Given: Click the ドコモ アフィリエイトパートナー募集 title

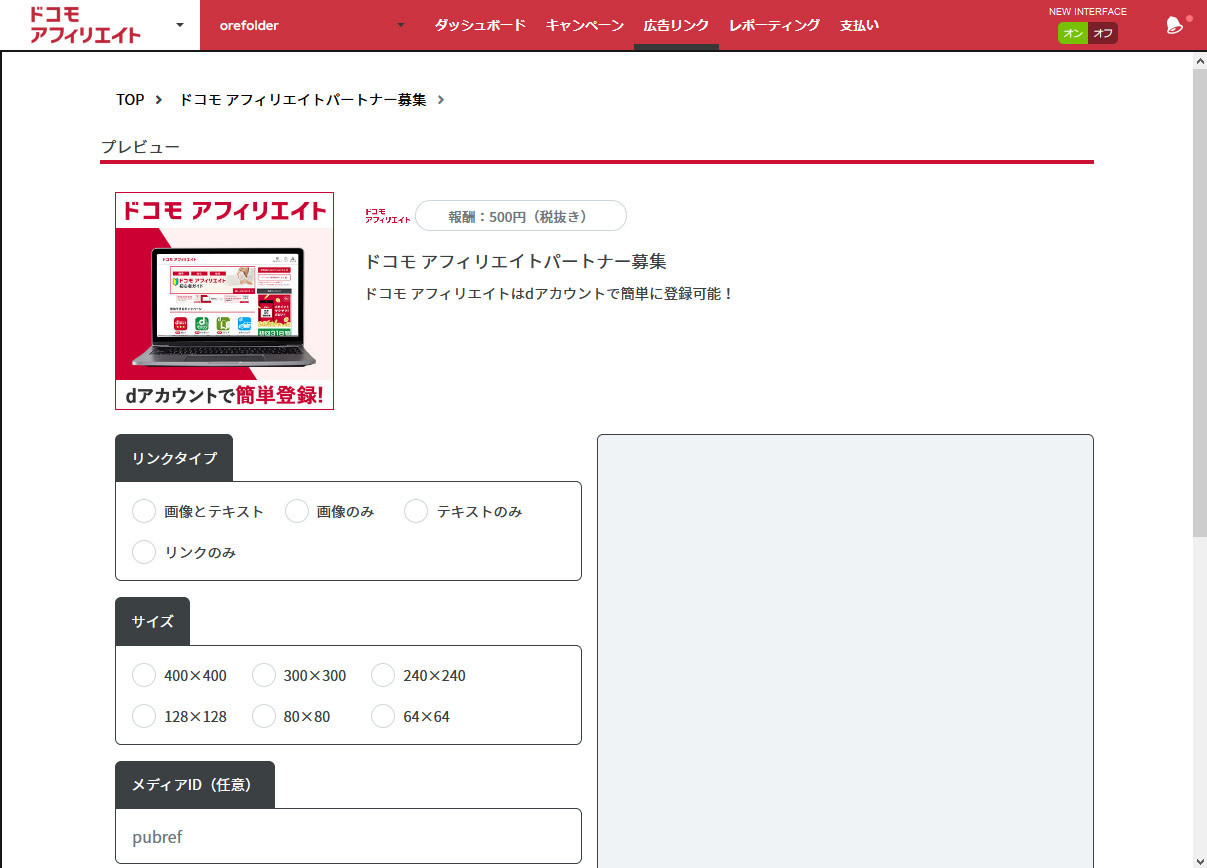Looking at the screenshot, I should click(x=516, y=261).
